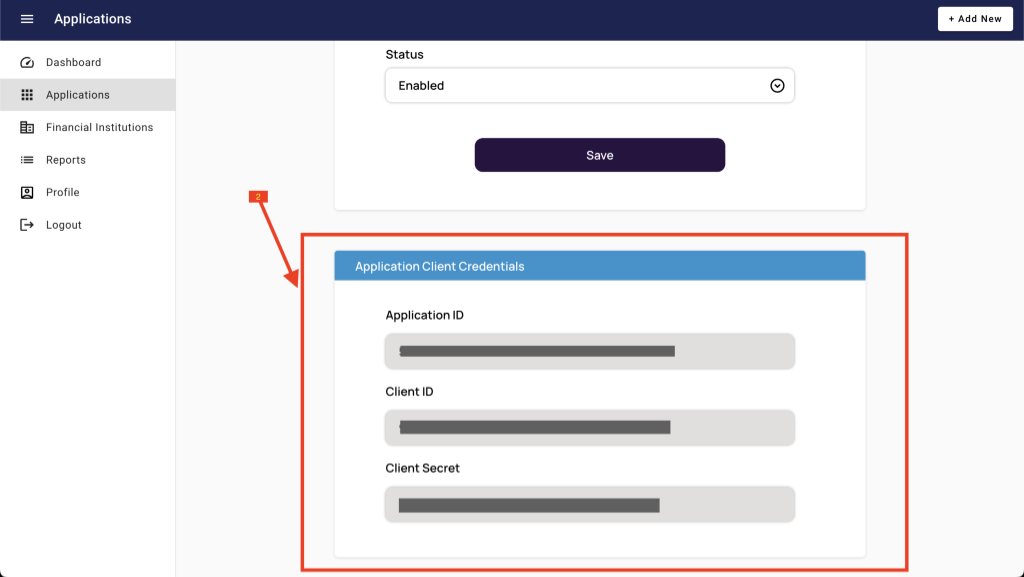Click the Application Client Credentials header
Screen dimensions: 1024x577
[599, 266]
